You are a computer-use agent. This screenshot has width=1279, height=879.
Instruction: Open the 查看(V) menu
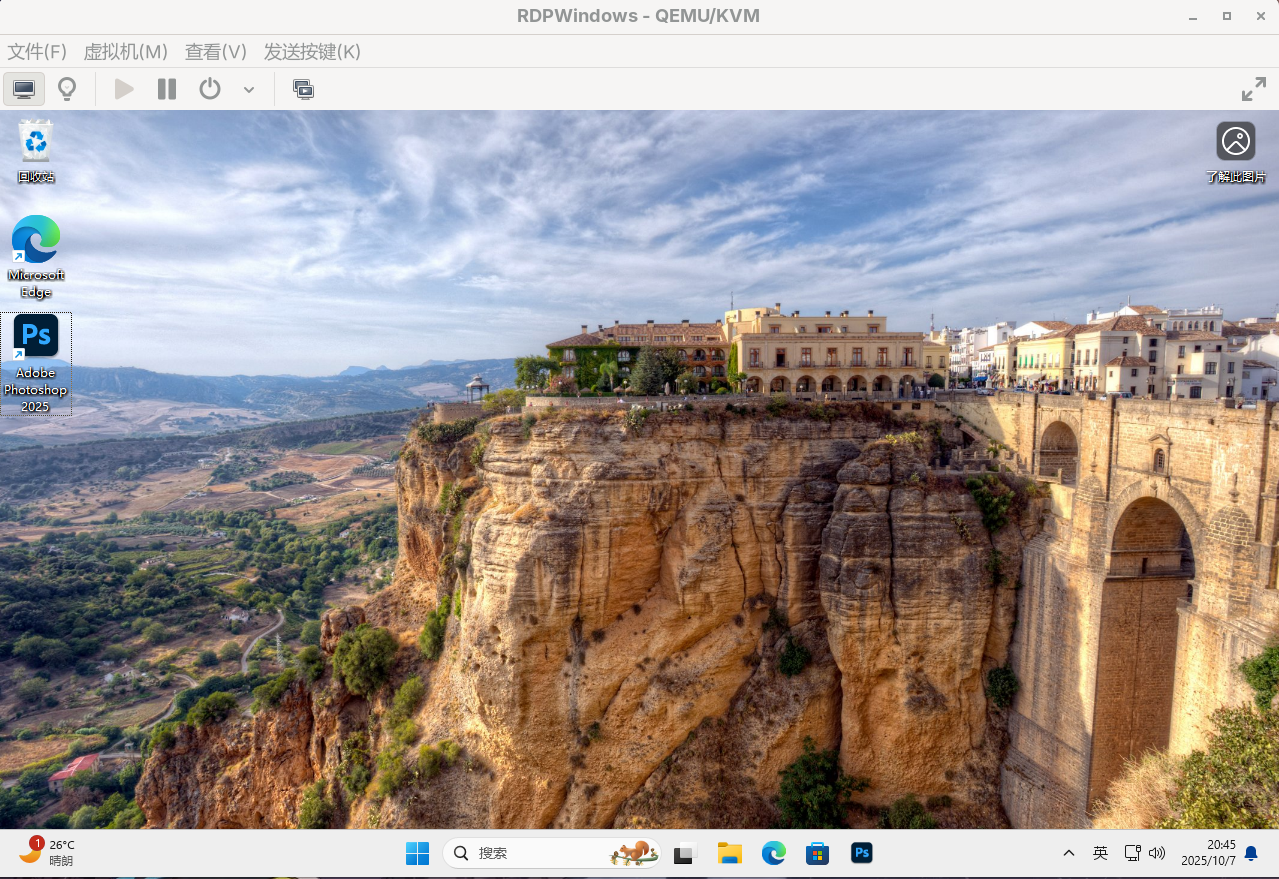point(215,52)
